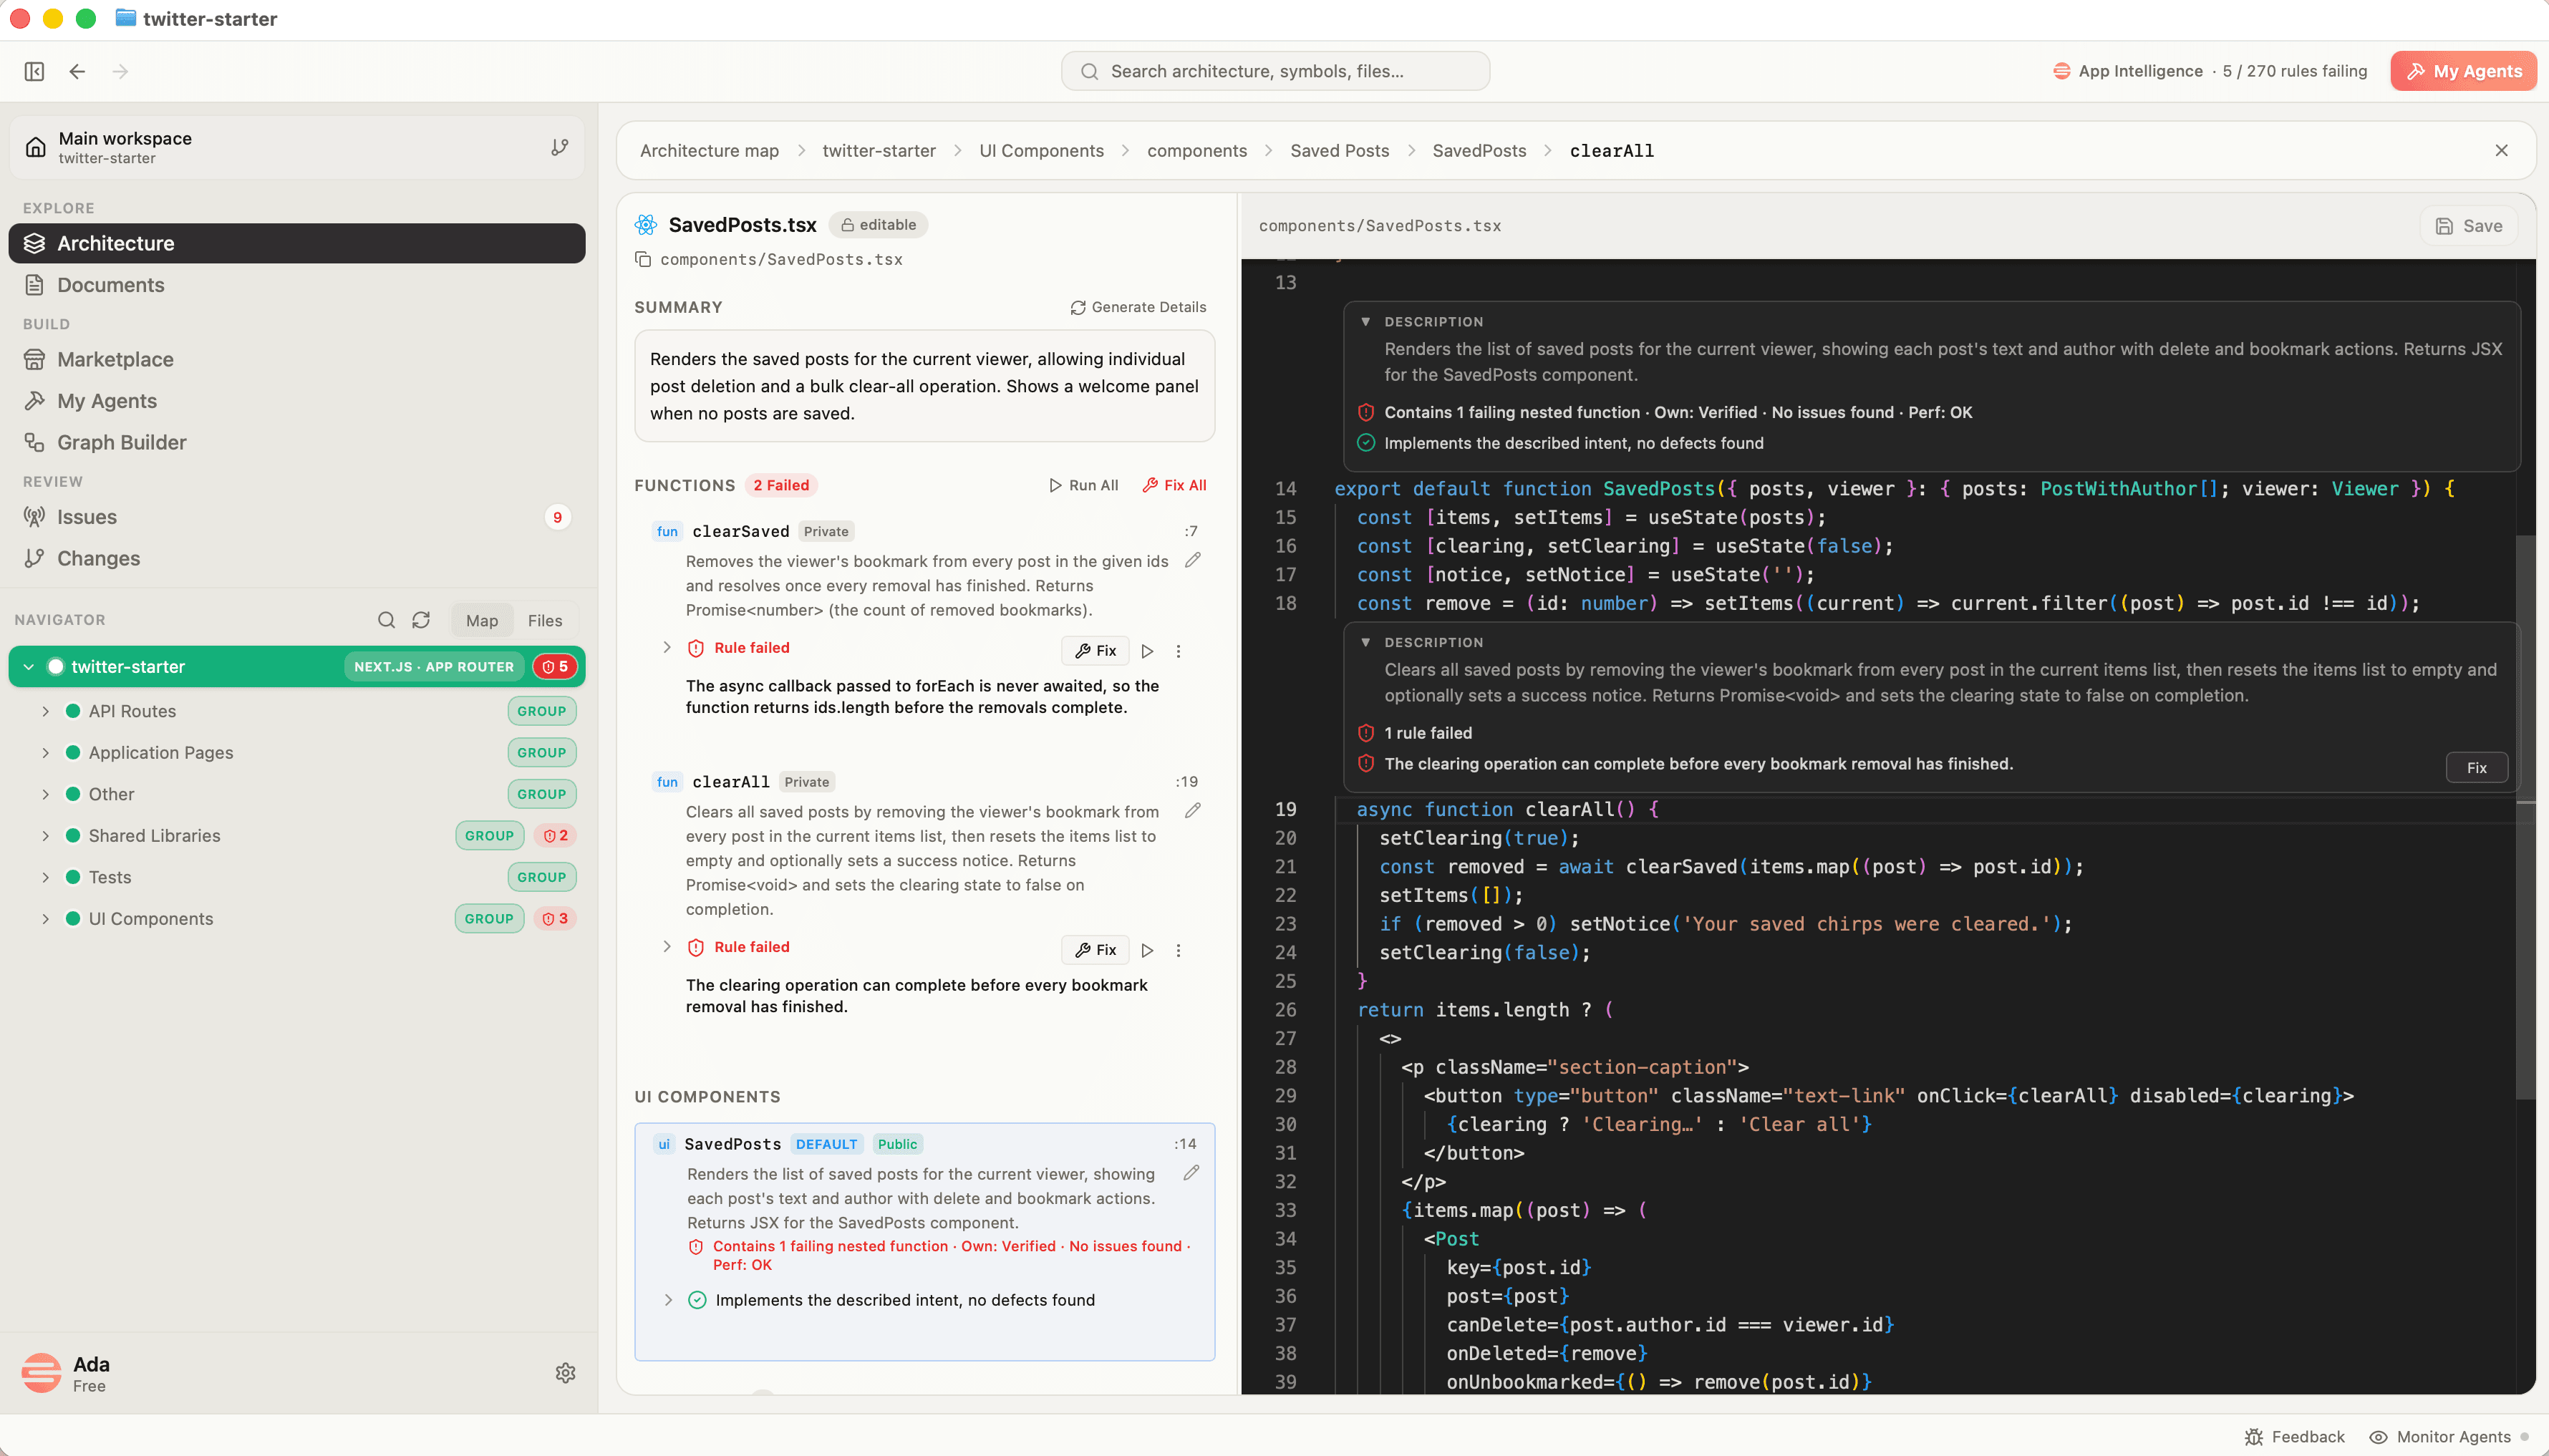Open the Documents section
2549x1456 pixels.
[x=297, y=285]
